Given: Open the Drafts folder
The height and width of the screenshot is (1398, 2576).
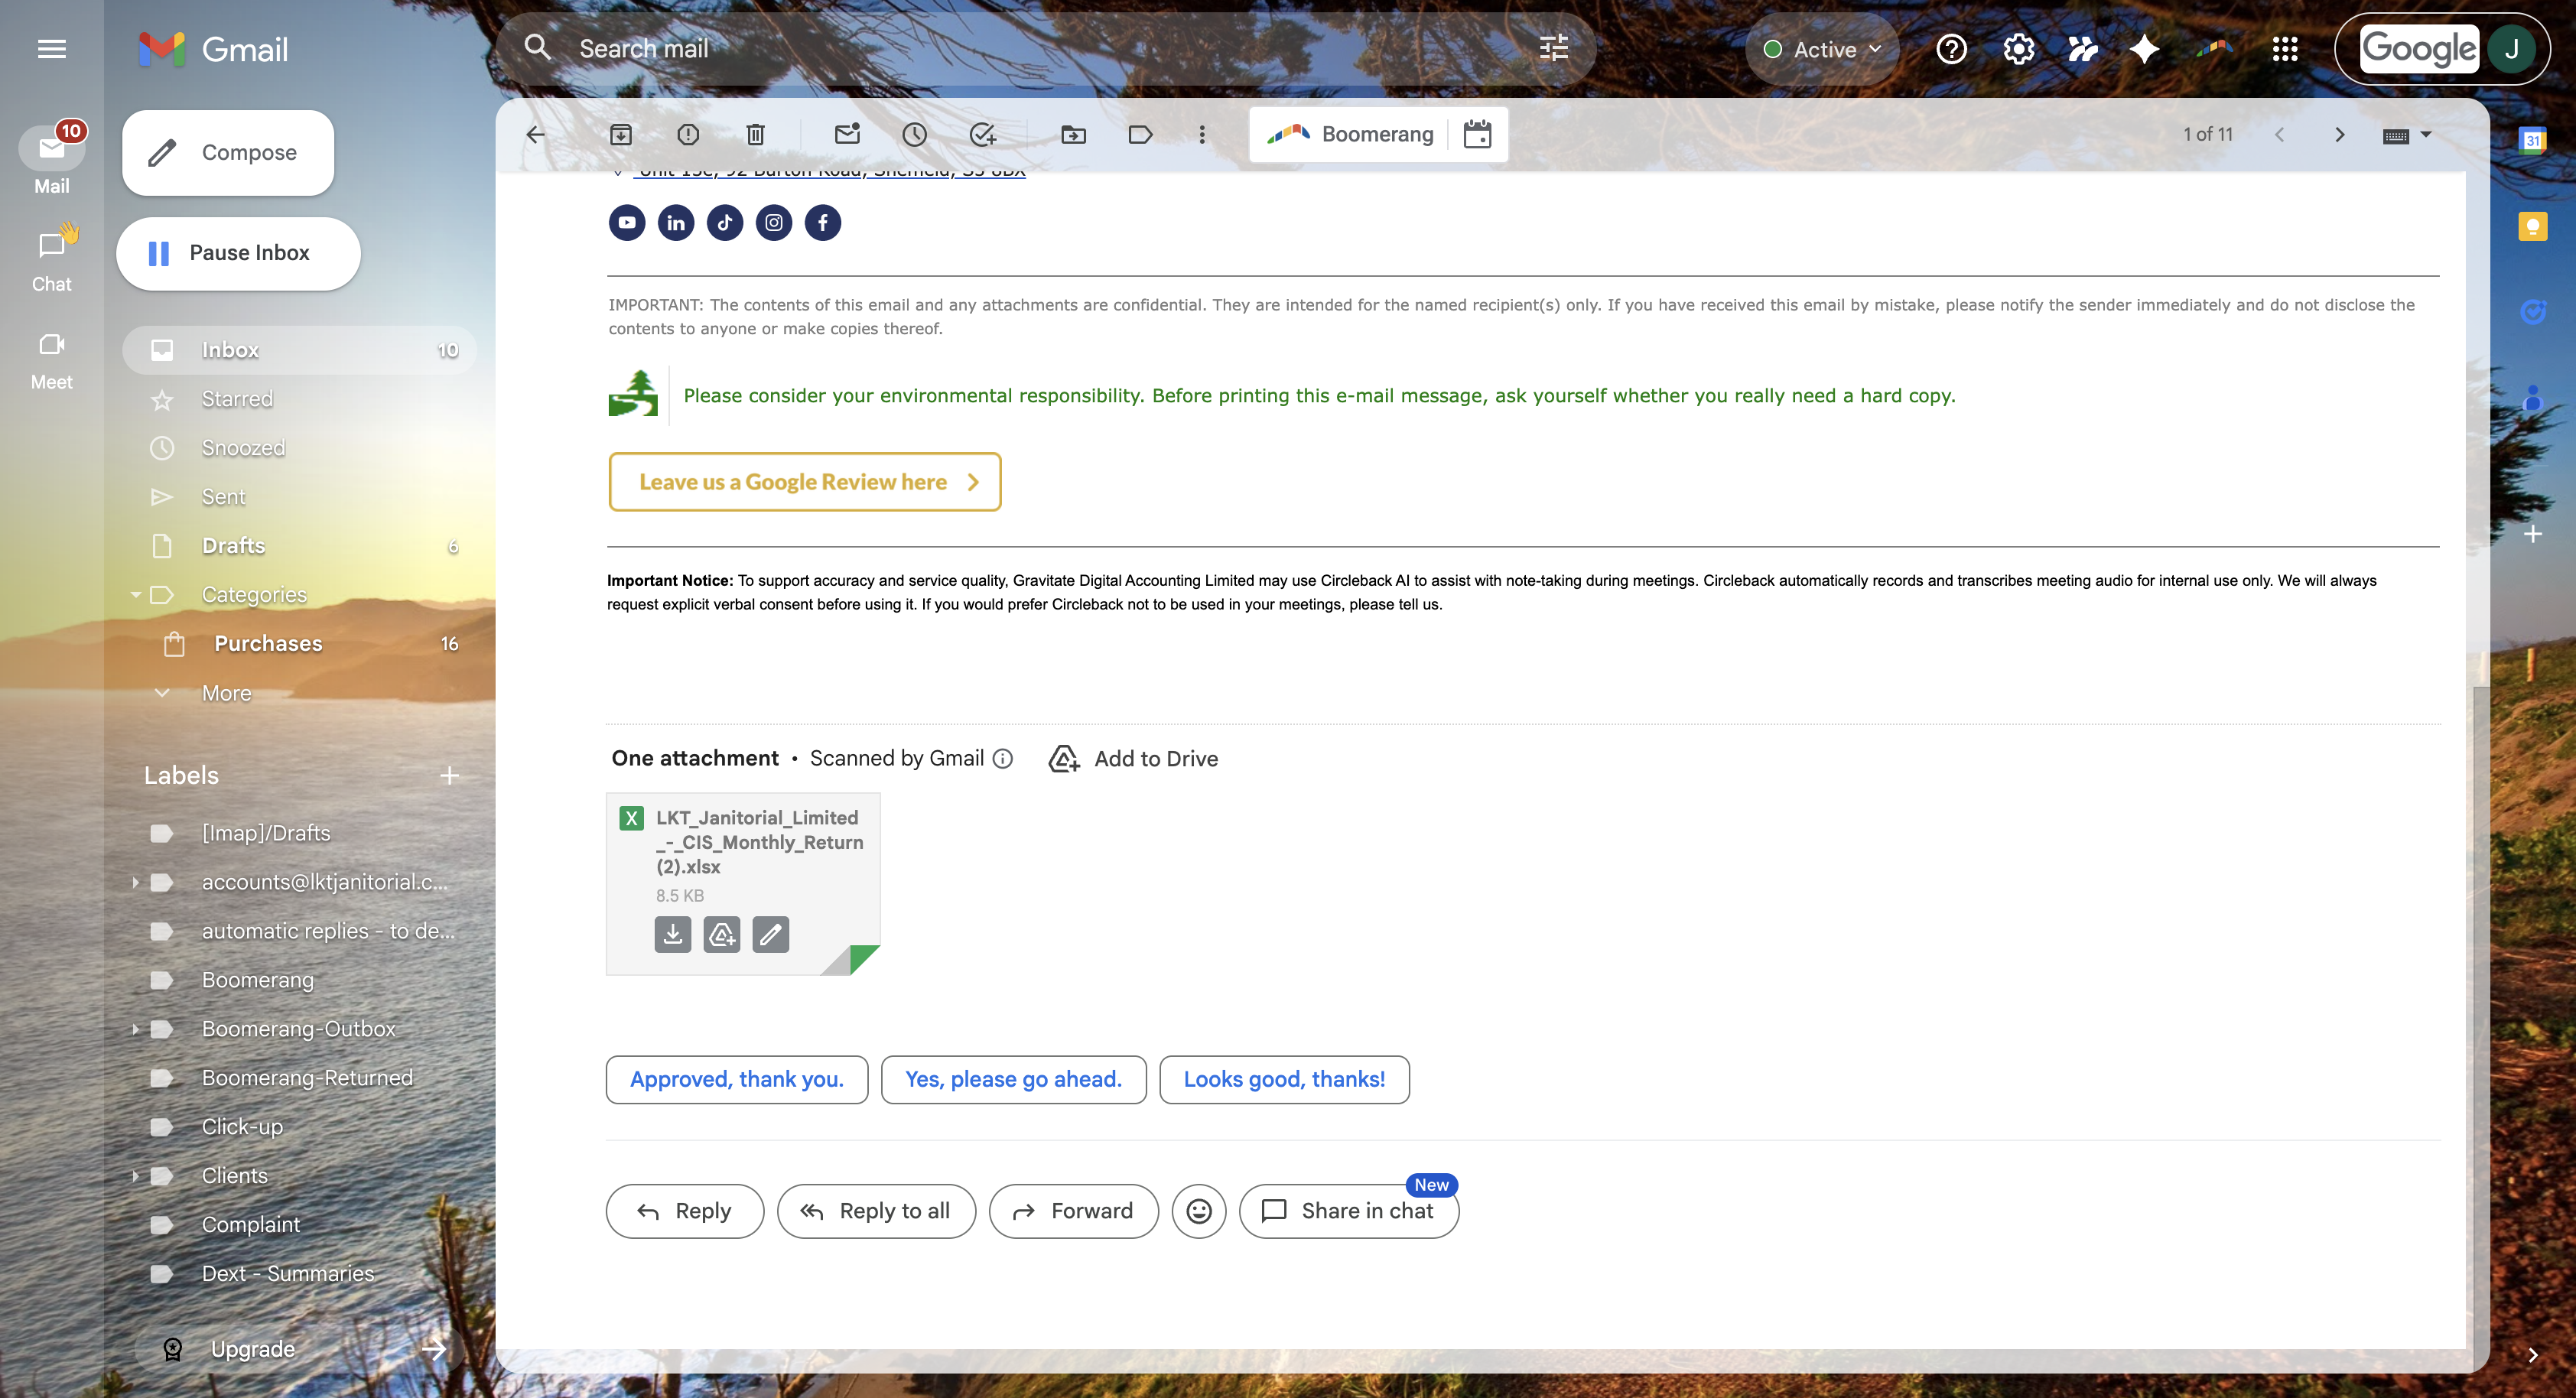Looking at the screenshot, I should click(233, 546).
